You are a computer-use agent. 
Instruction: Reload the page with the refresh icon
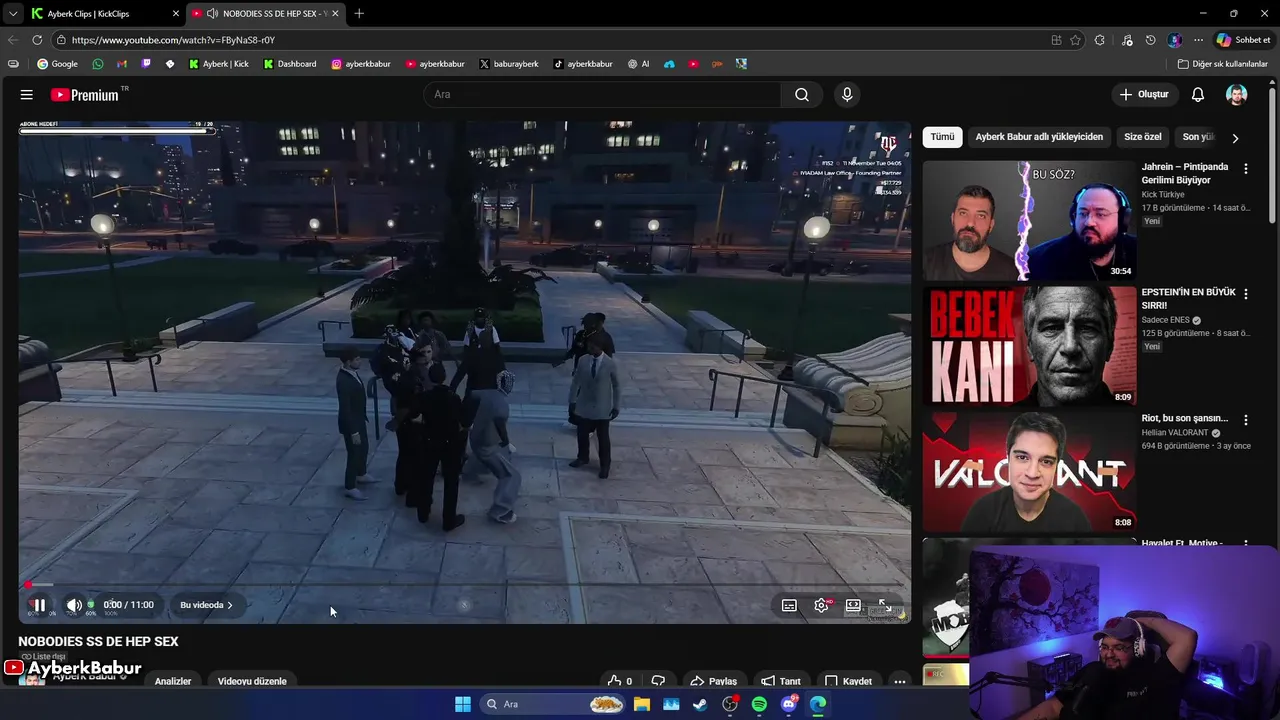tap(37, 40)
